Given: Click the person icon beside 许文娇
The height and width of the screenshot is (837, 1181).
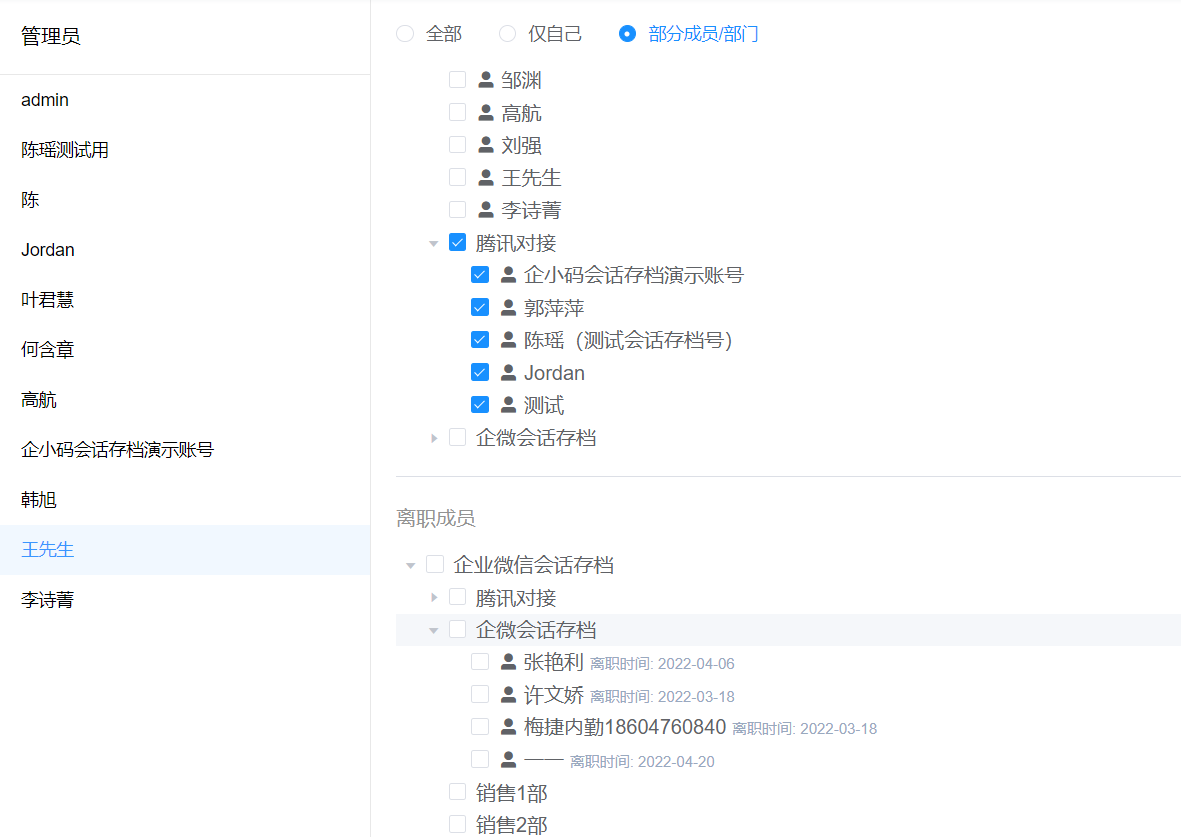Looking at the screenshot, I should tap(508, 695).
